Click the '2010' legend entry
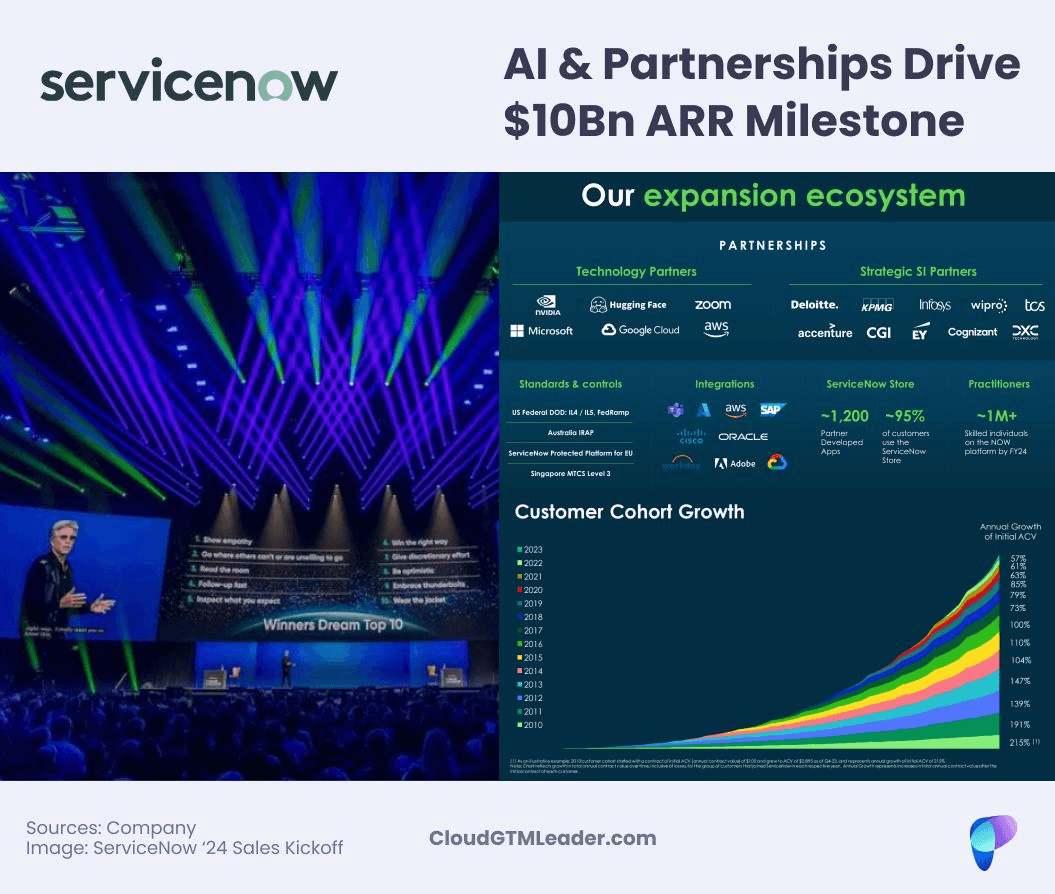Image resolution: width=1055 pixels, height=894 pixels. (530, 724)
